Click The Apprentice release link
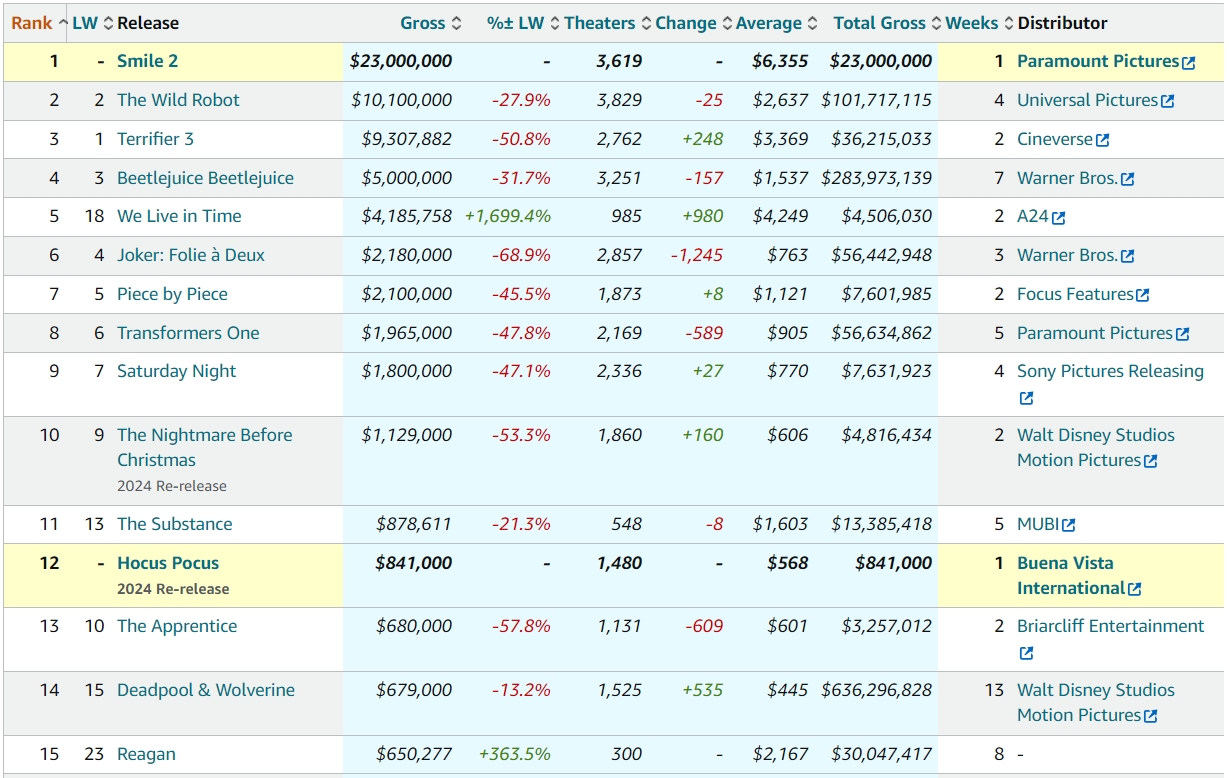 click(x=177, y=626)
